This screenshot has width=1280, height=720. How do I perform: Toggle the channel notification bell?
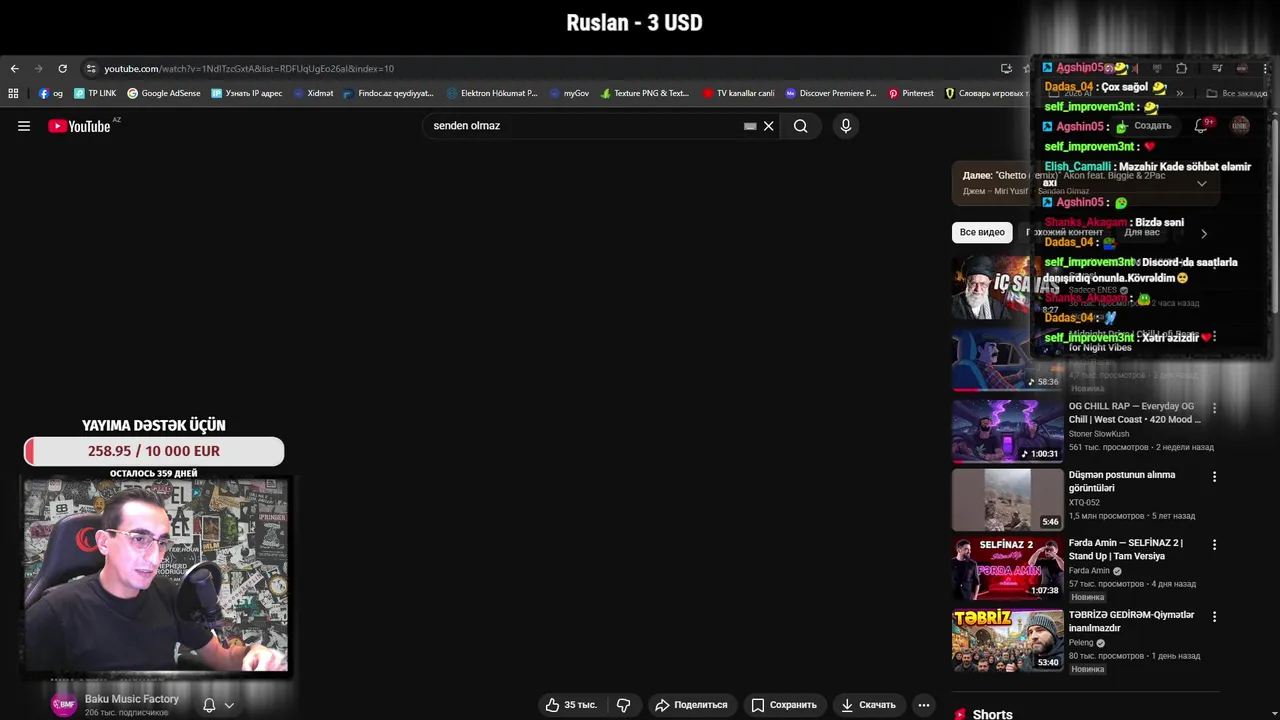(209, 705)
